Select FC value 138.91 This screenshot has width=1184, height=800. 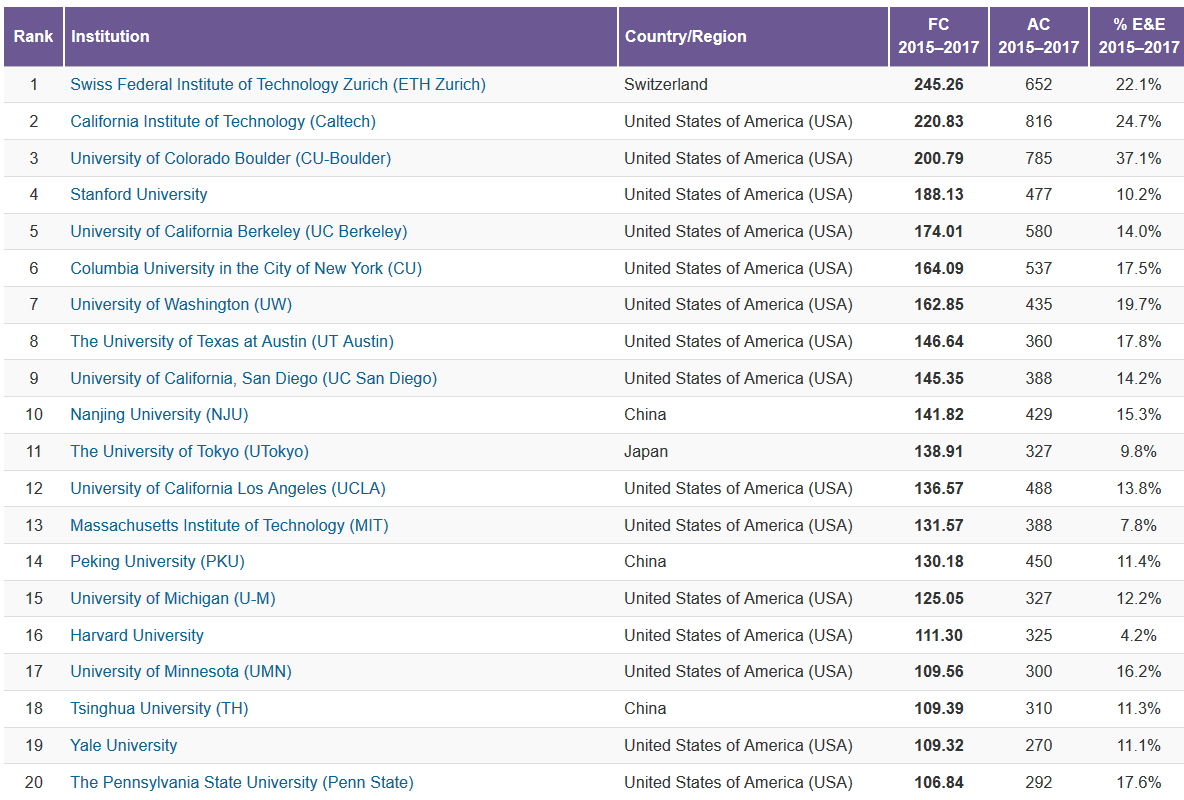(x=939, y=452)
